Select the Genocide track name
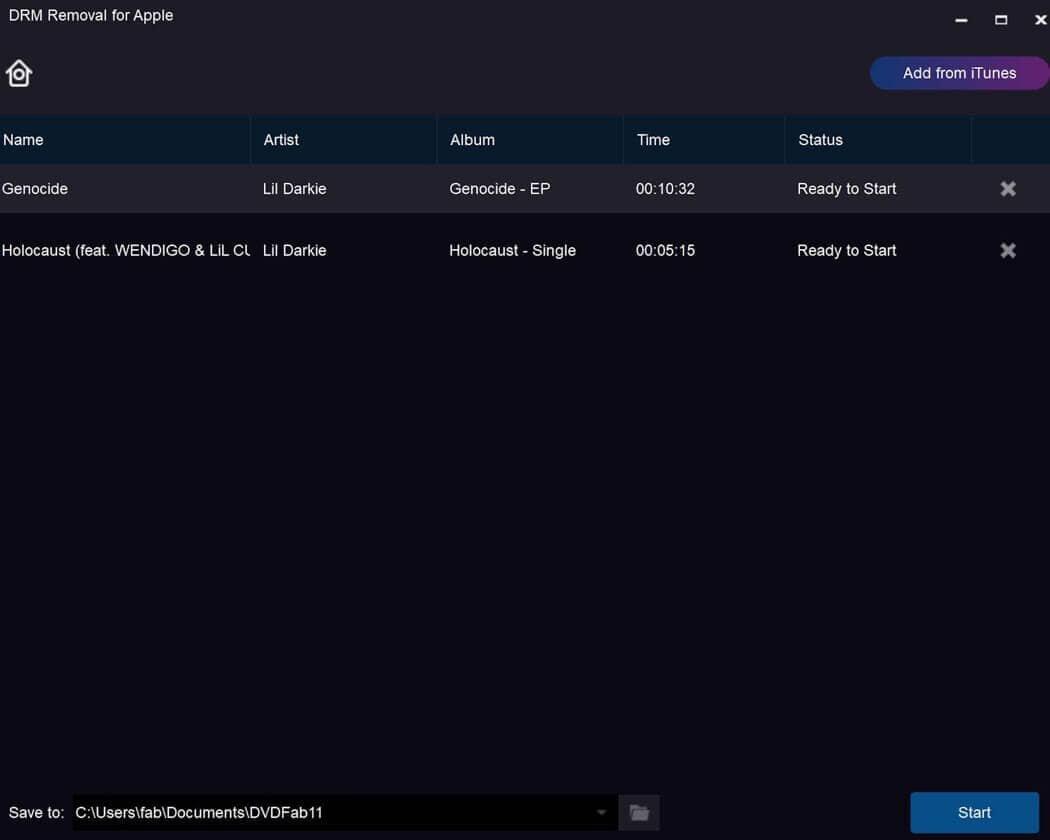 35,189
